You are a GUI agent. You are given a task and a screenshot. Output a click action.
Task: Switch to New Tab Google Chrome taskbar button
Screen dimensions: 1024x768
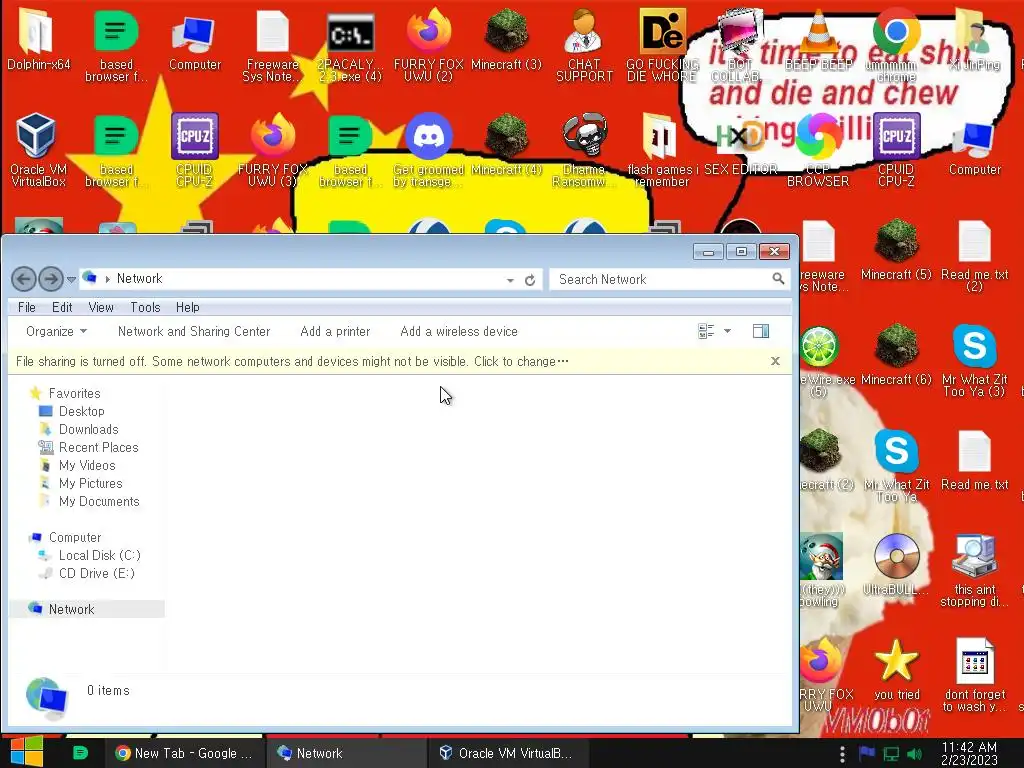coord(184,753)
